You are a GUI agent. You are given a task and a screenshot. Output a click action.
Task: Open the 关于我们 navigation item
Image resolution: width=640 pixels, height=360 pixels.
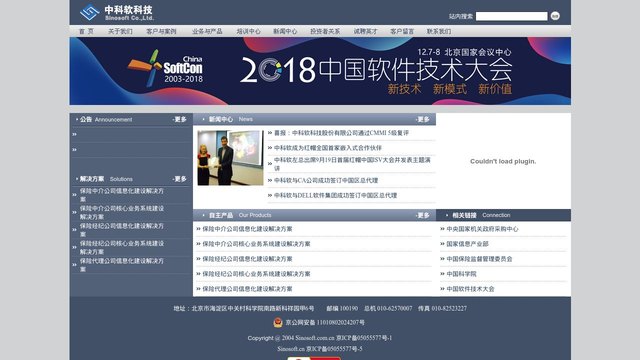[120, 31]
